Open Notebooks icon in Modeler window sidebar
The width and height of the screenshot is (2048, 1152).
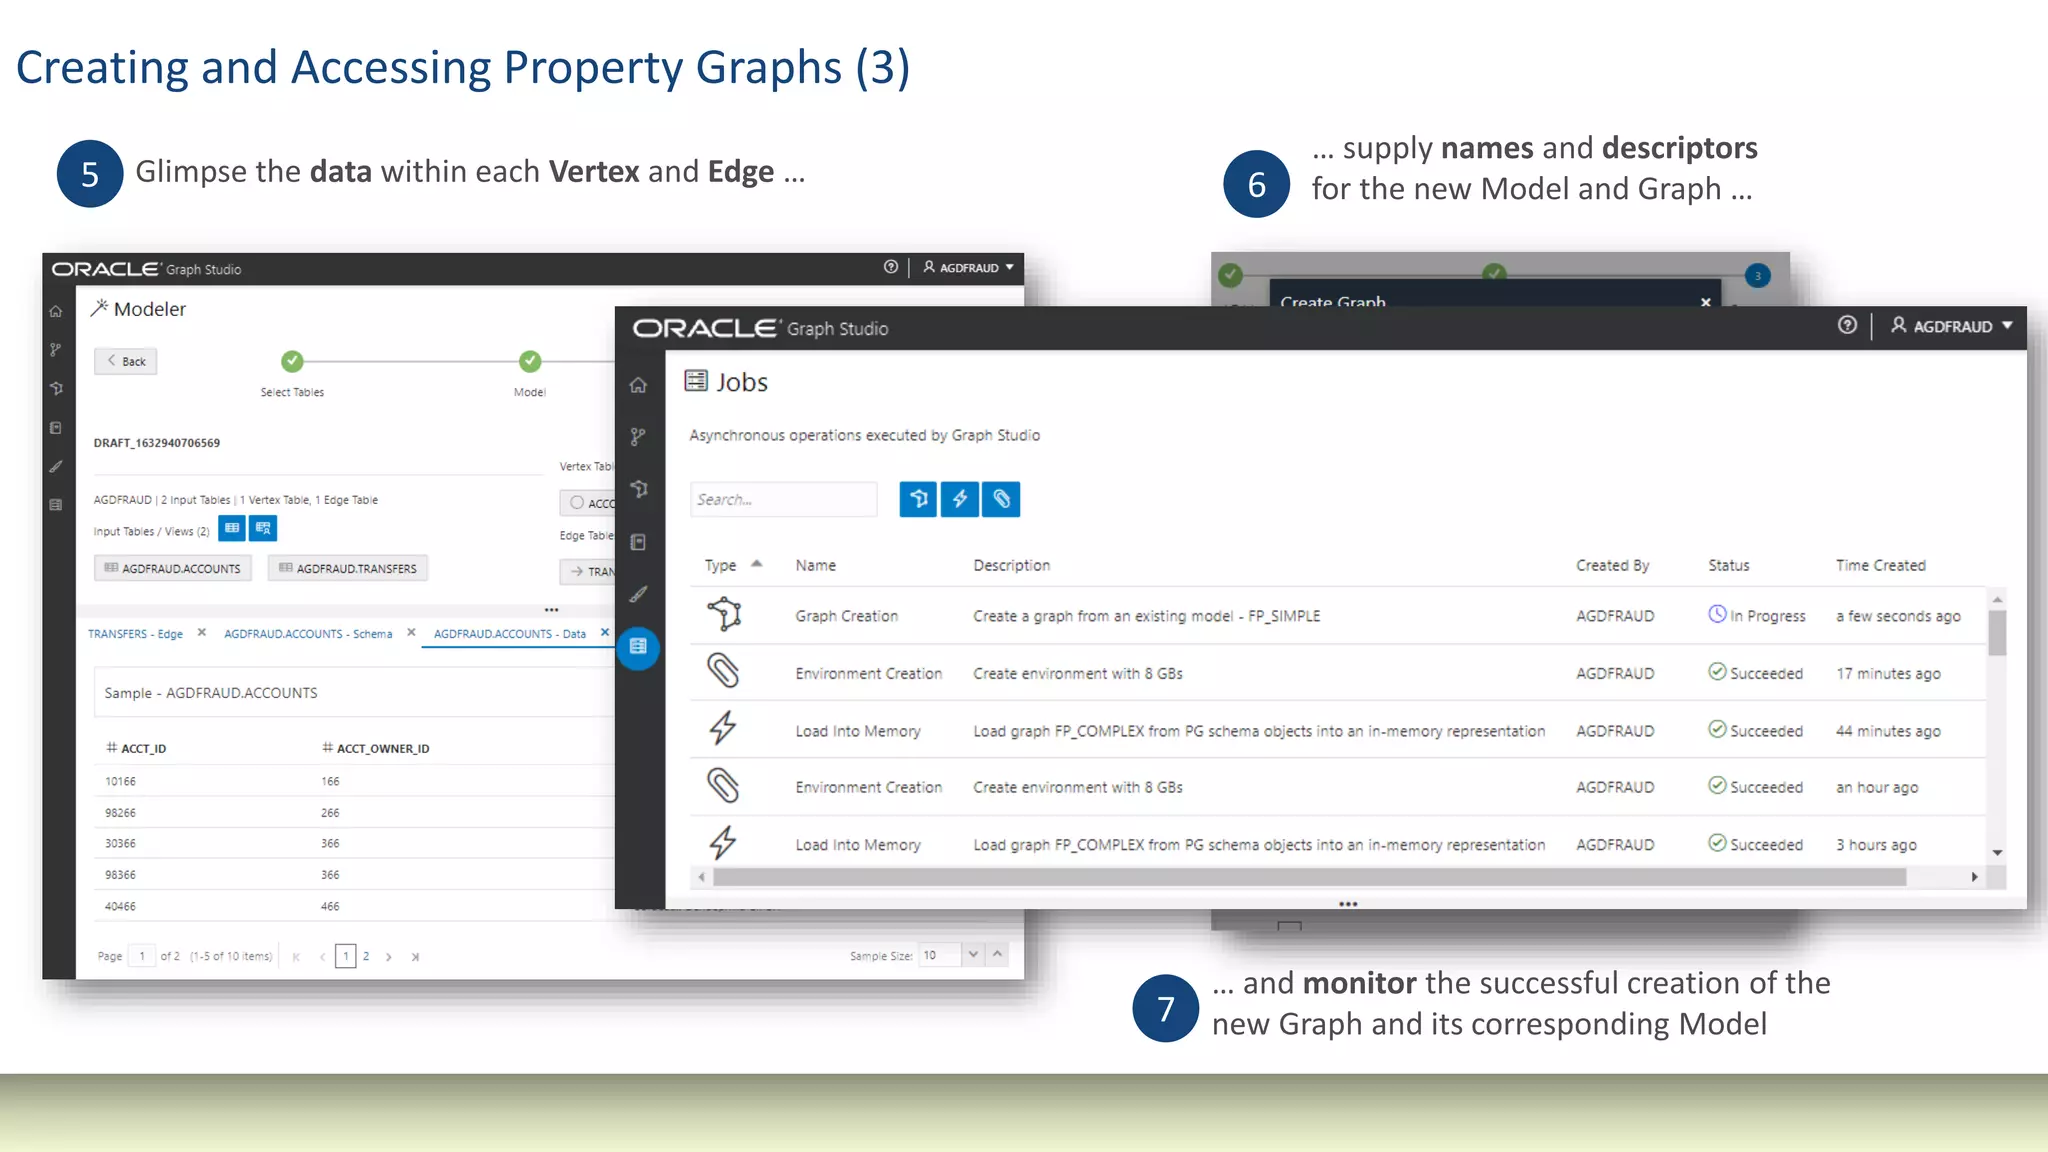[56, 428]
